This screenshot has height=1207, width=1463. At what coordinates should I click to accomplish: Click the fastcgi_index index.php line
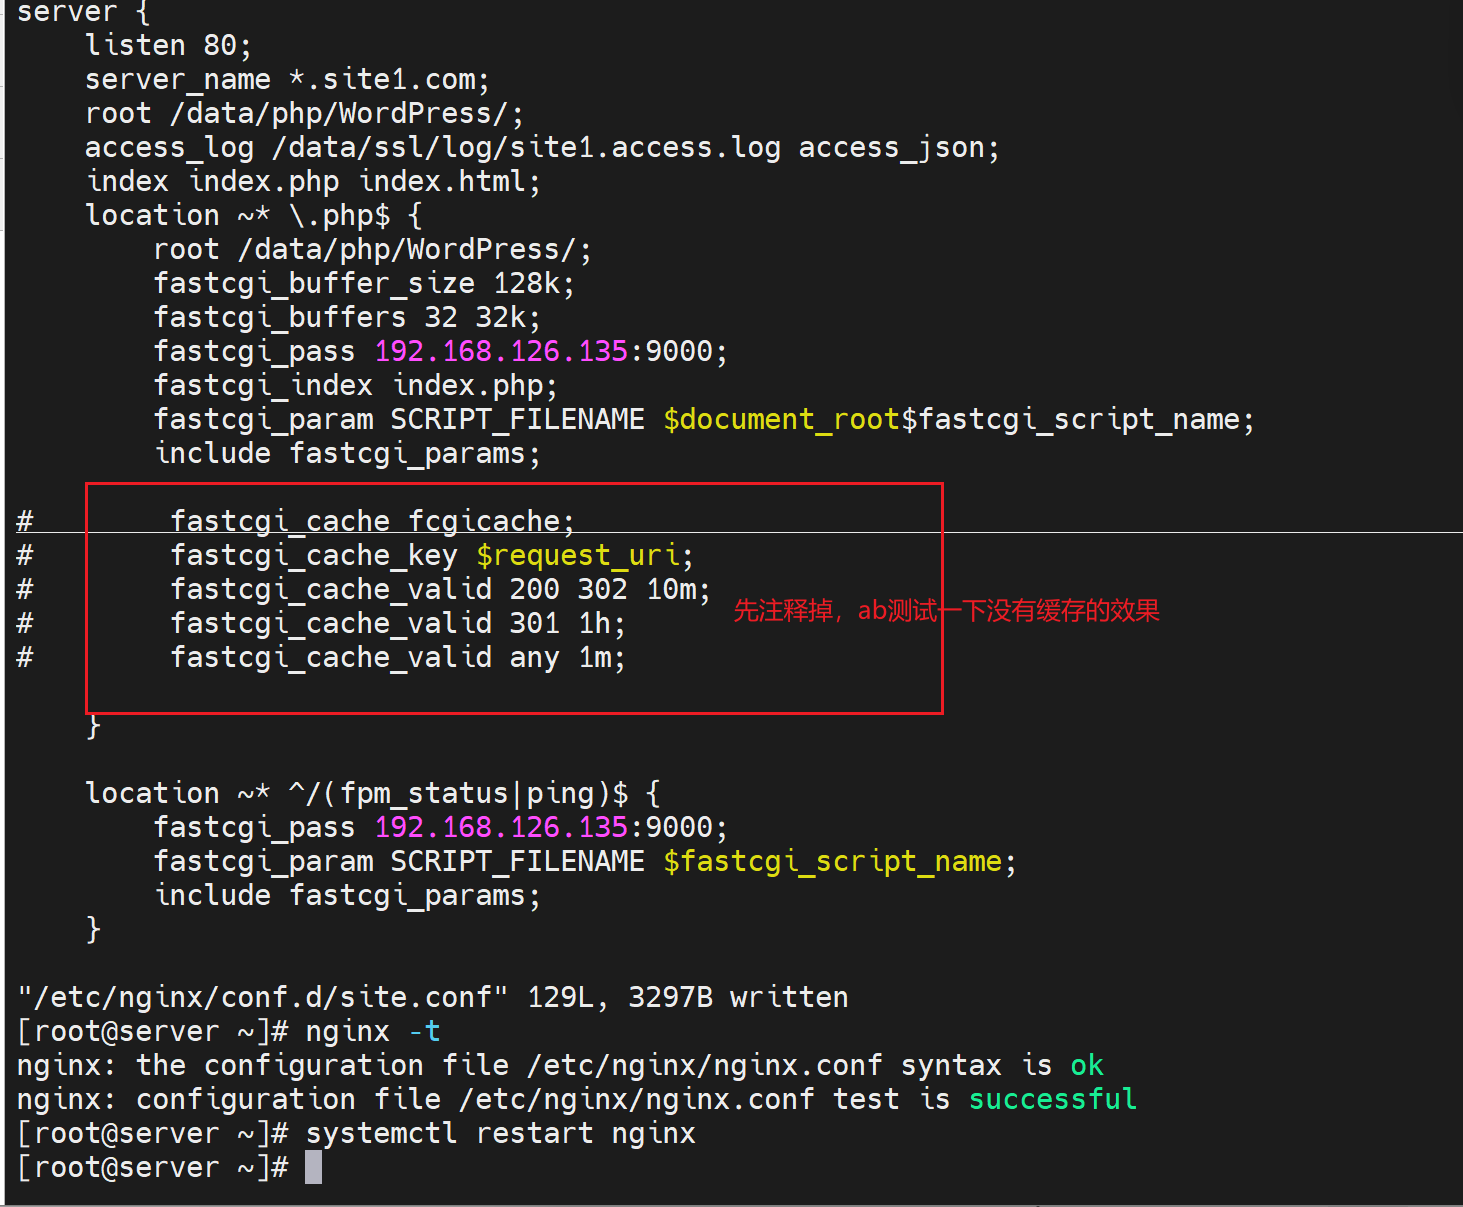(x=355, y=385)
